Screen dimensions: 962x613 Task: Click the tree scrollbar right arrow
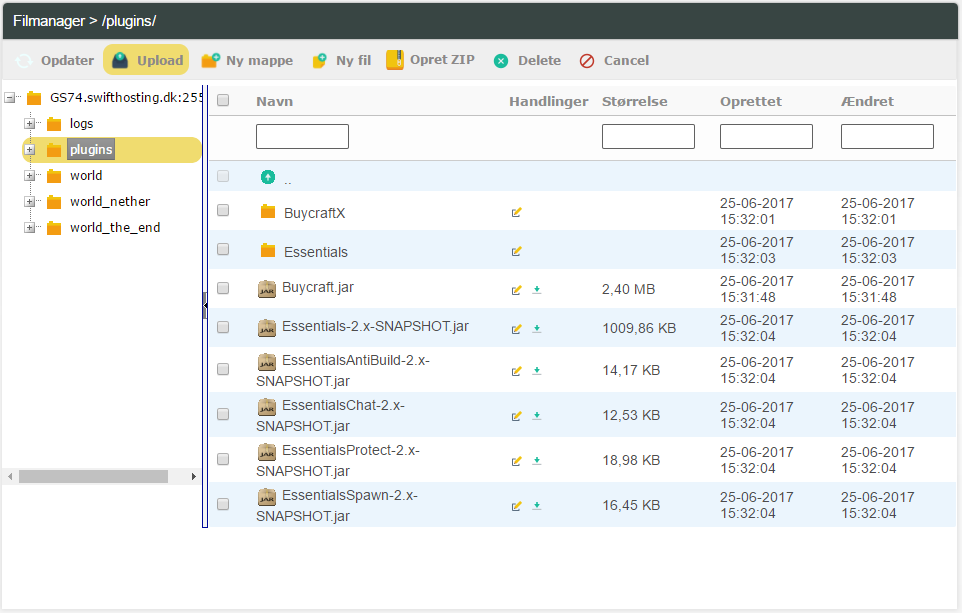(194, 477)
